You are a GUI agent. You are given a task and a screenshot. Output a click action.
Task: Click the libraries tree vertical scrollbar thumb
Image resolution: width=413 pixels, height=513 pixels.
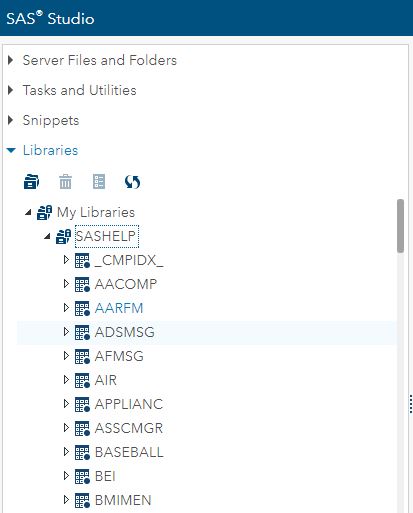[400, 226]
